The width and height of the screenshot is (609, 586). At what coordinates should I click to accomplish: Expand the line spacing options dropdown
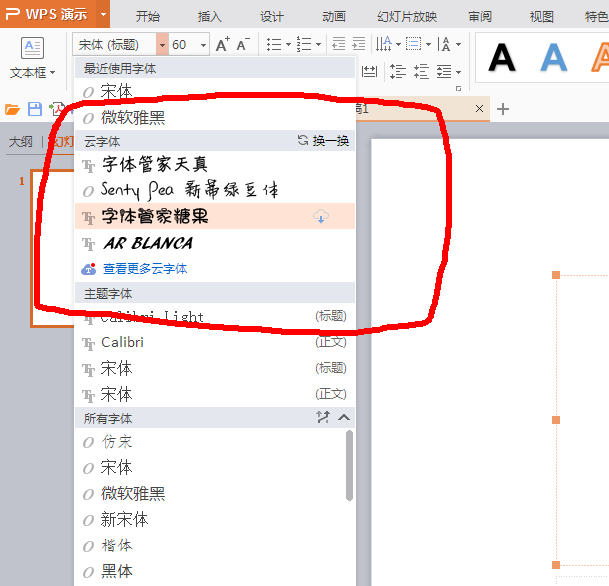coord(459,72)
